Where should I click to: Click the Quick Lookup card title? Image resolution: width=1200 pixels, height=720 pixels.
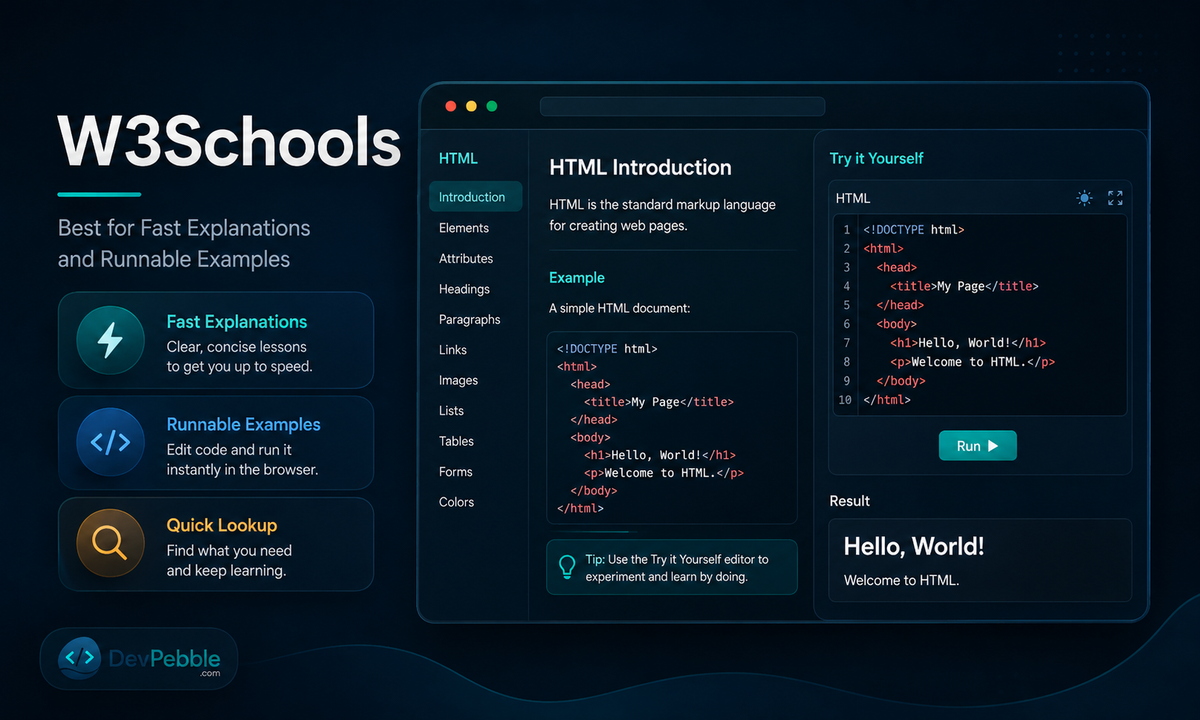click(222, 525)
